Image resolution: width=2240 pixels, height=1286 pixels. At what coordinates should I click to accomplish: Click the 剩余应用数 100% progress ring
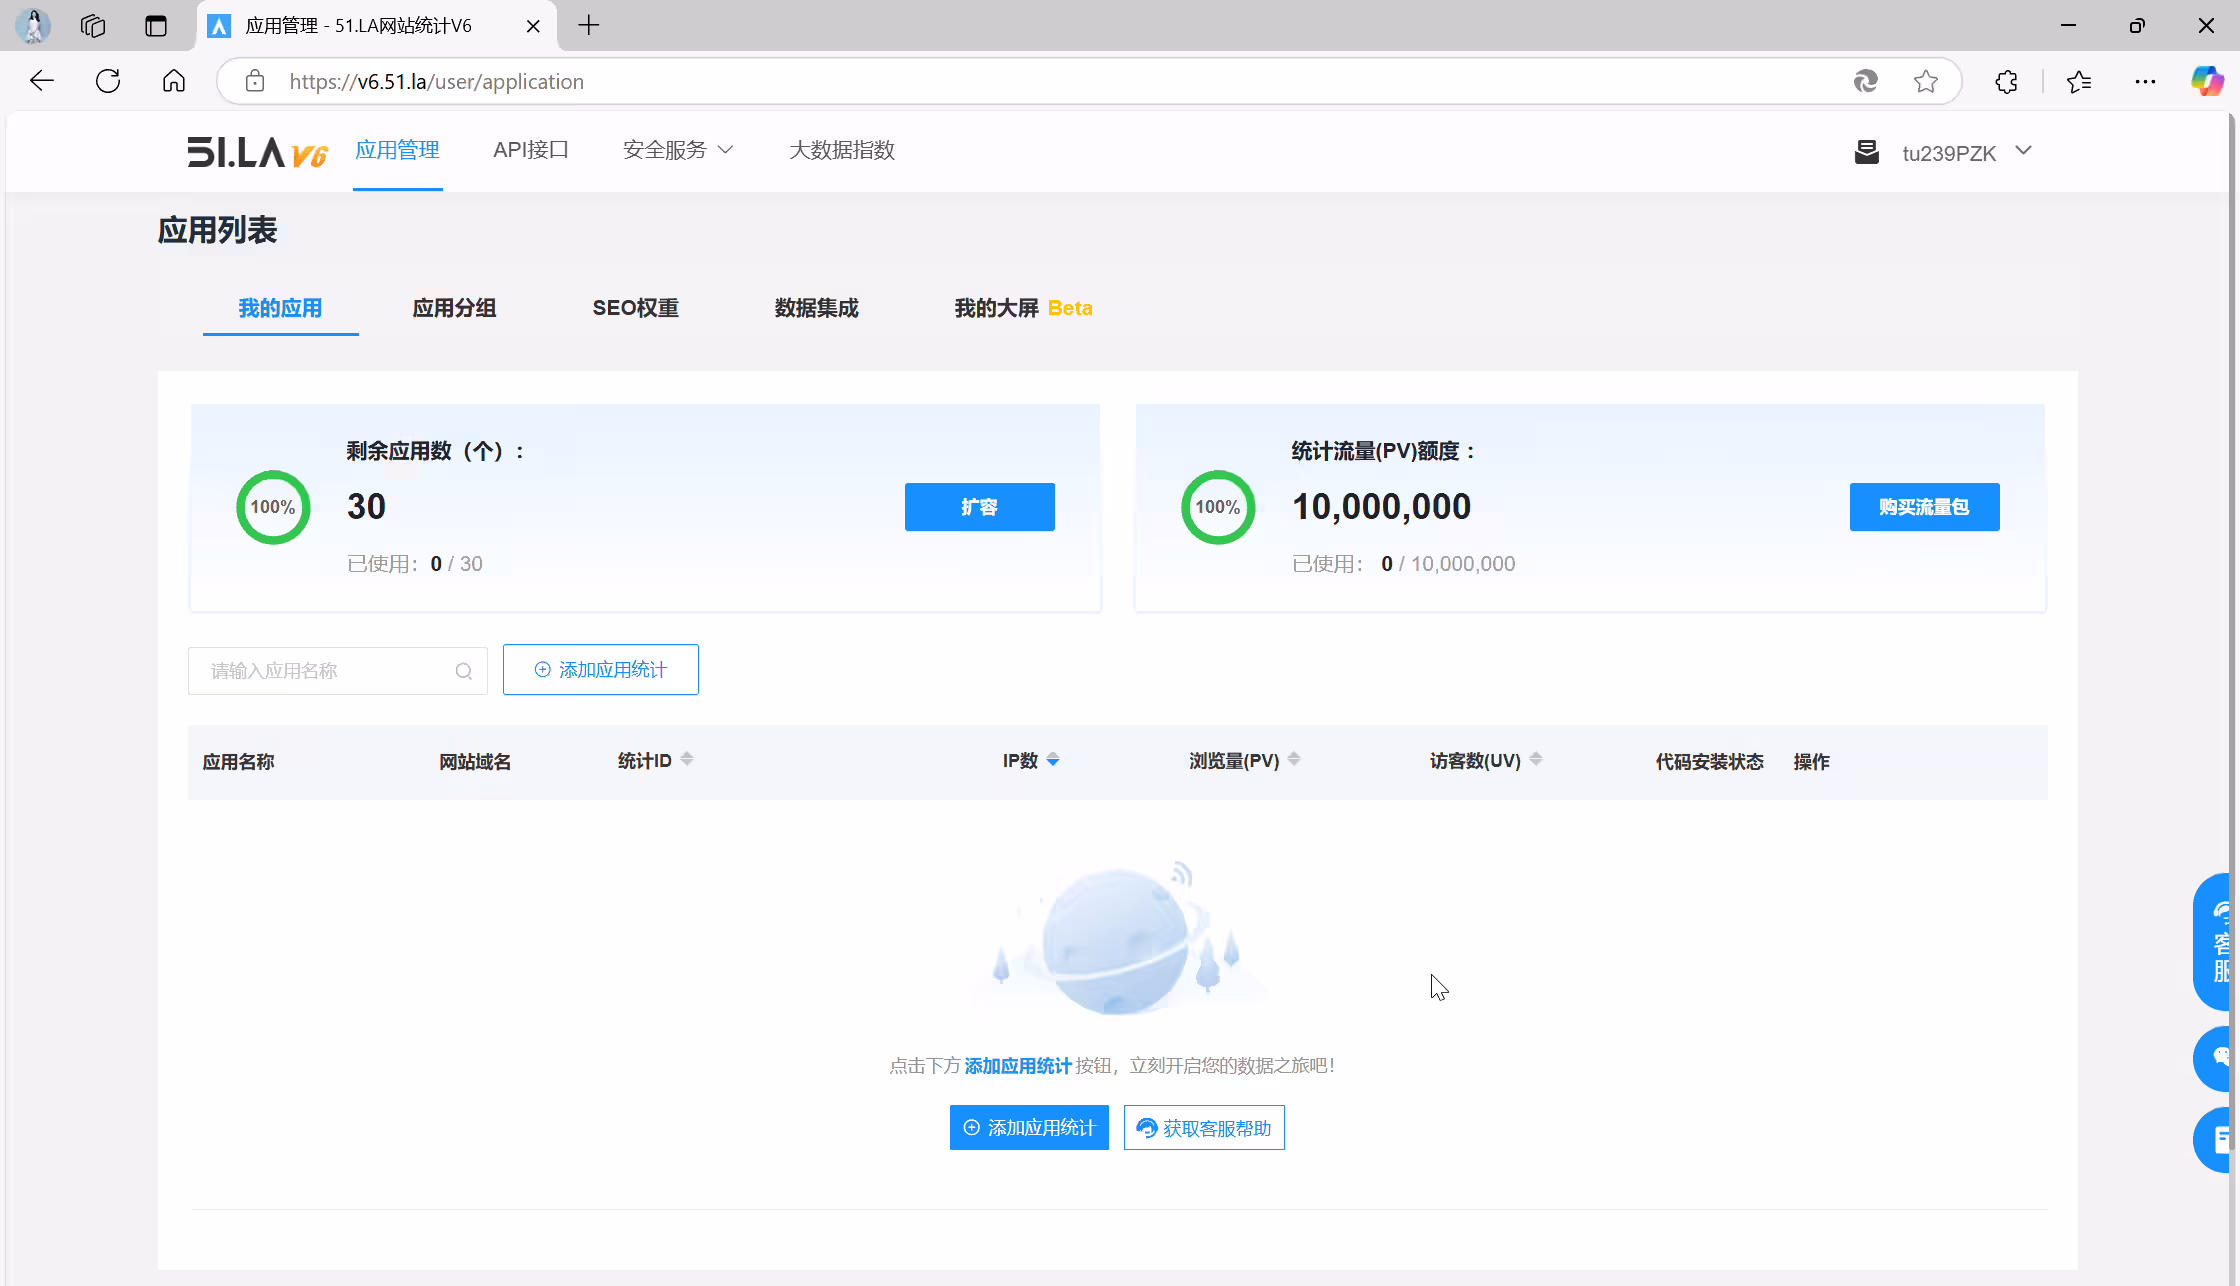coord(273,507)
